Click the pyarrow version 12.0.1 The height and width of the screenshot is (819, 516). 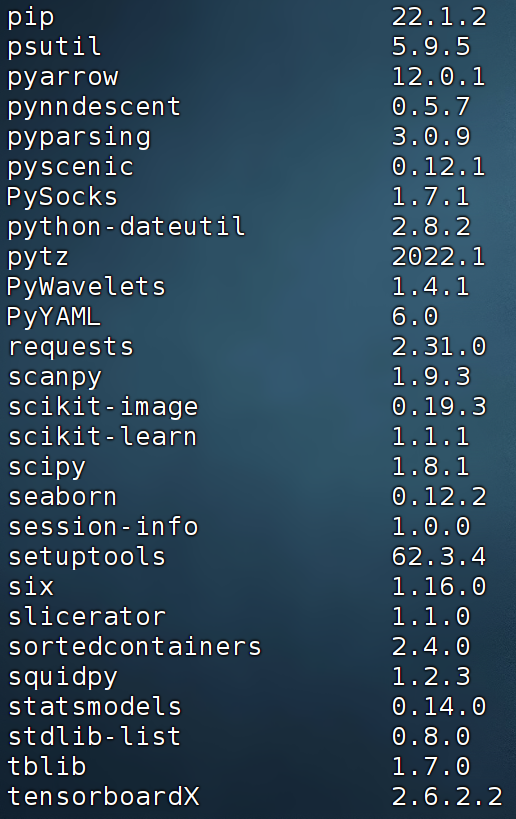point(439,76)
